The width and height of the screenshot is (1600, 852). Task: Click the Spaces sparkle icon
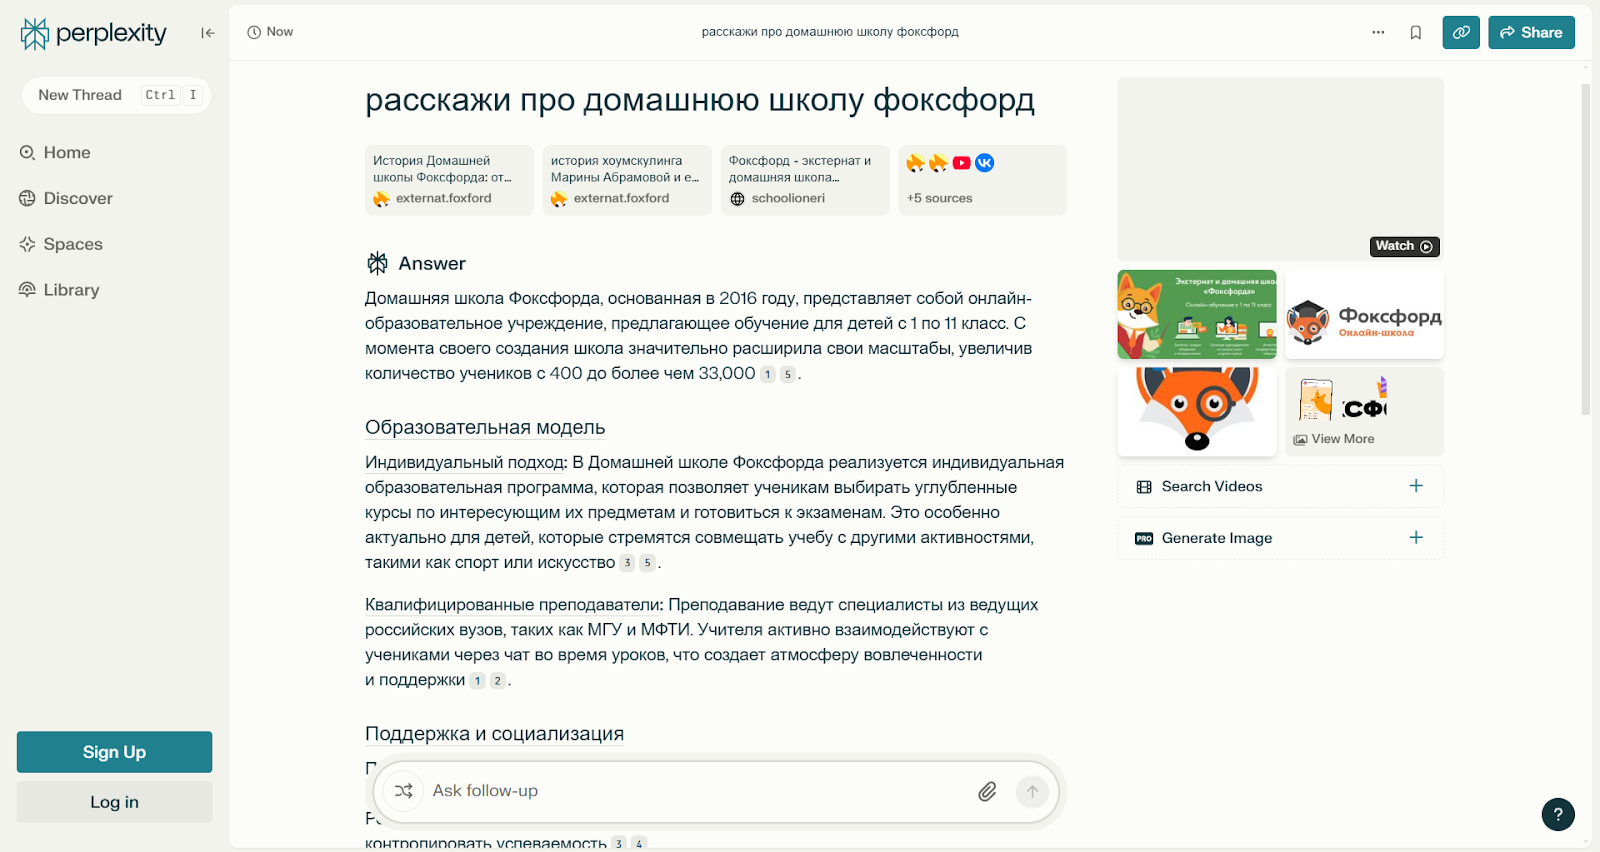pyautogui.click(x=27, y=244)
